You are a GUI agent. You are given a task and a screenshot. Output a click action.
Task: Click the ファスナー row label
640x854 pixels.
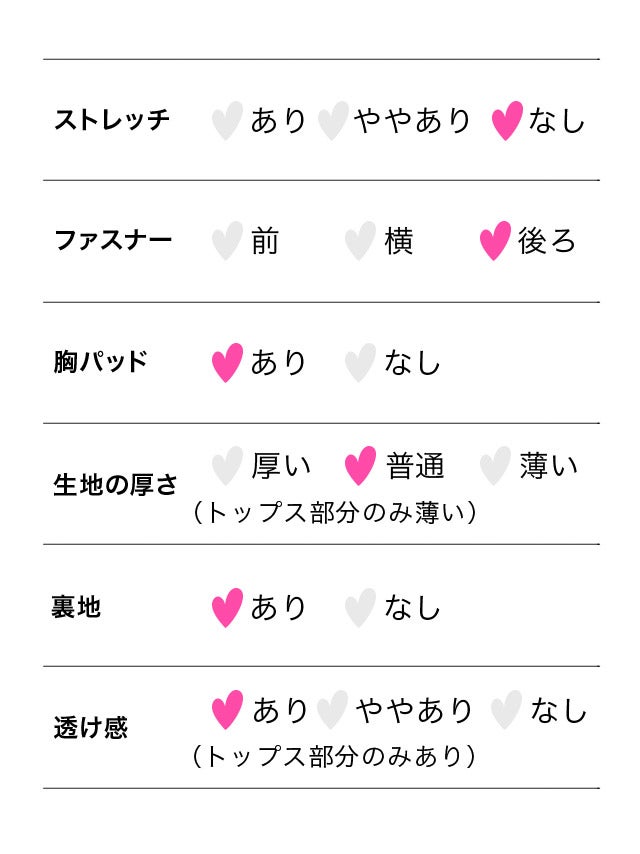113,241
